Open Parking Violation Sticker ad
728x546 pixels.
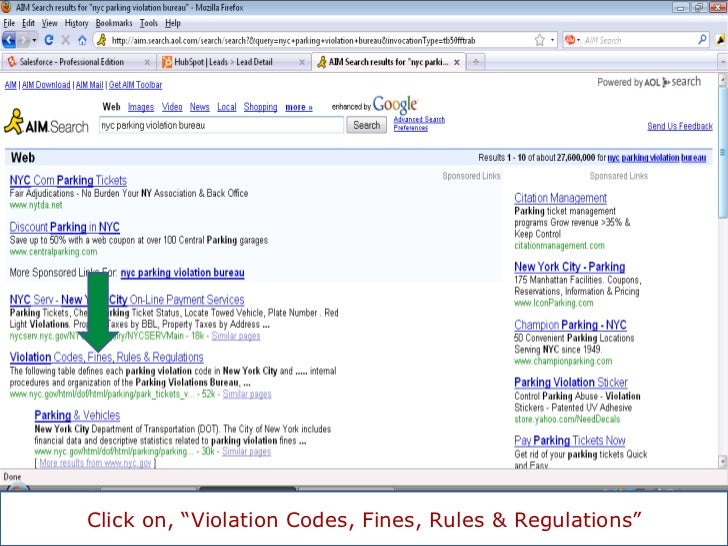[571, 383]
